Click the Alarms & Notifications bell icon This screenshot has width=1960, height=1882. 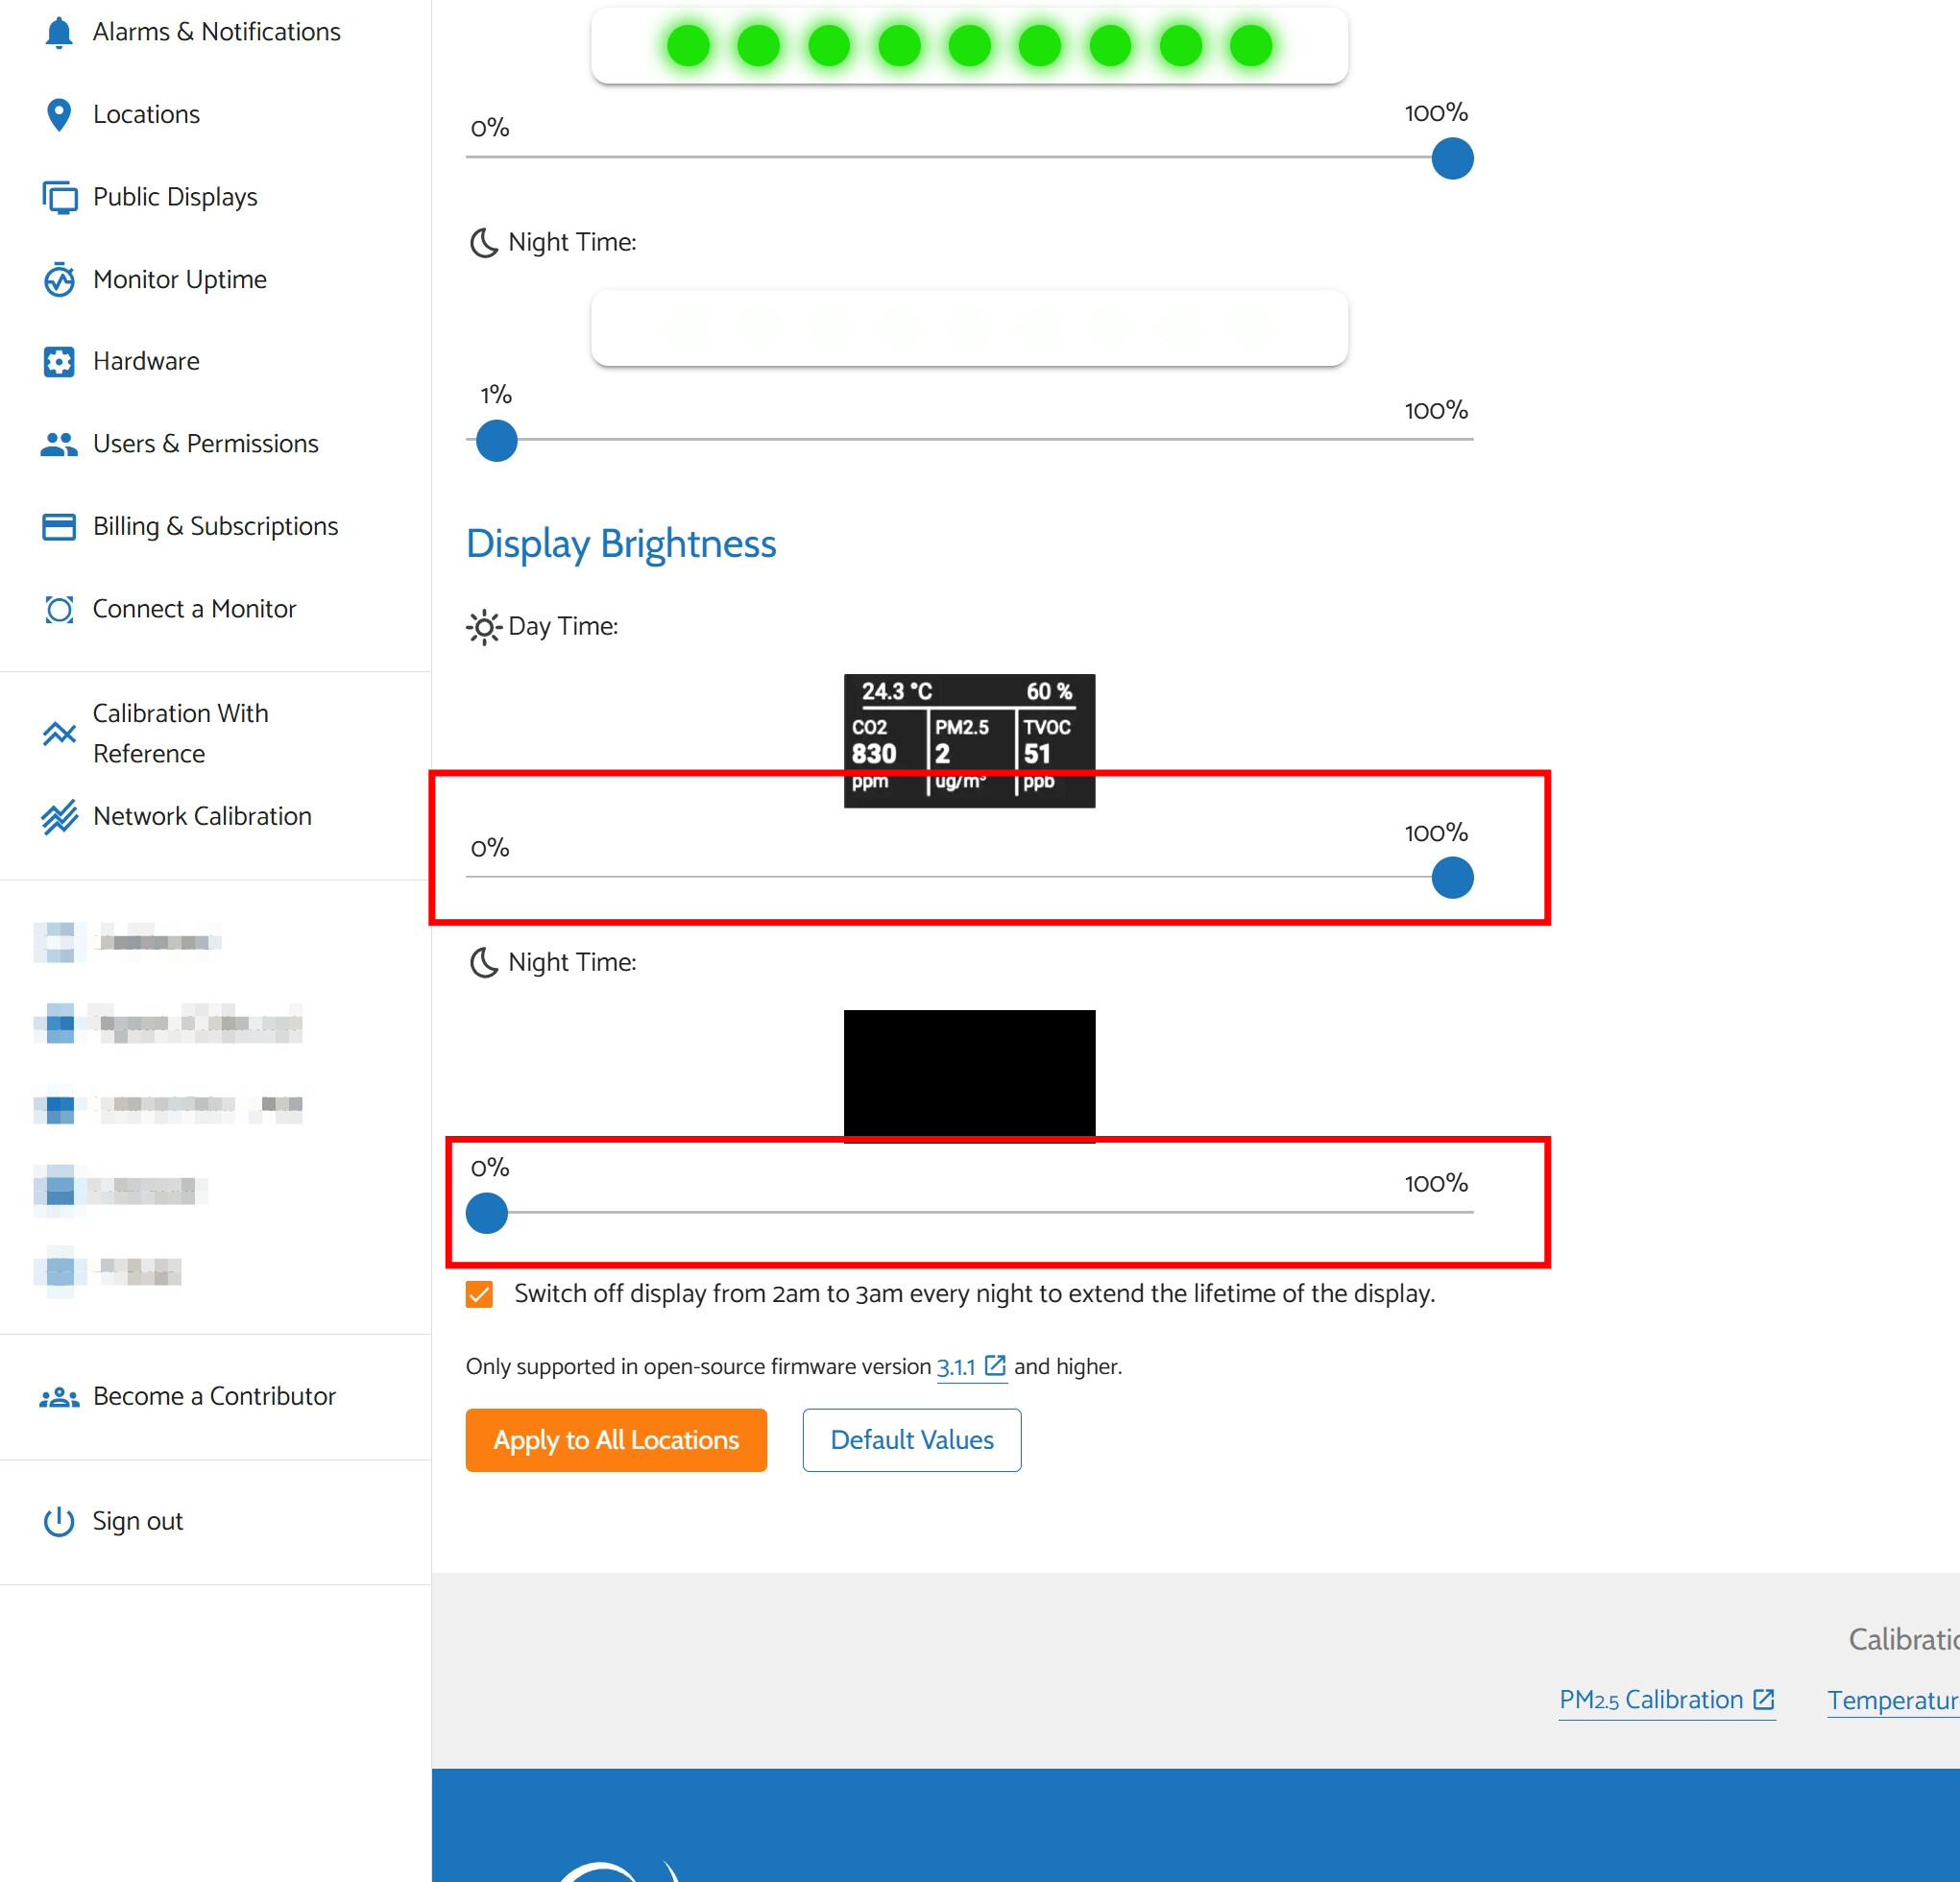point(59,33)
